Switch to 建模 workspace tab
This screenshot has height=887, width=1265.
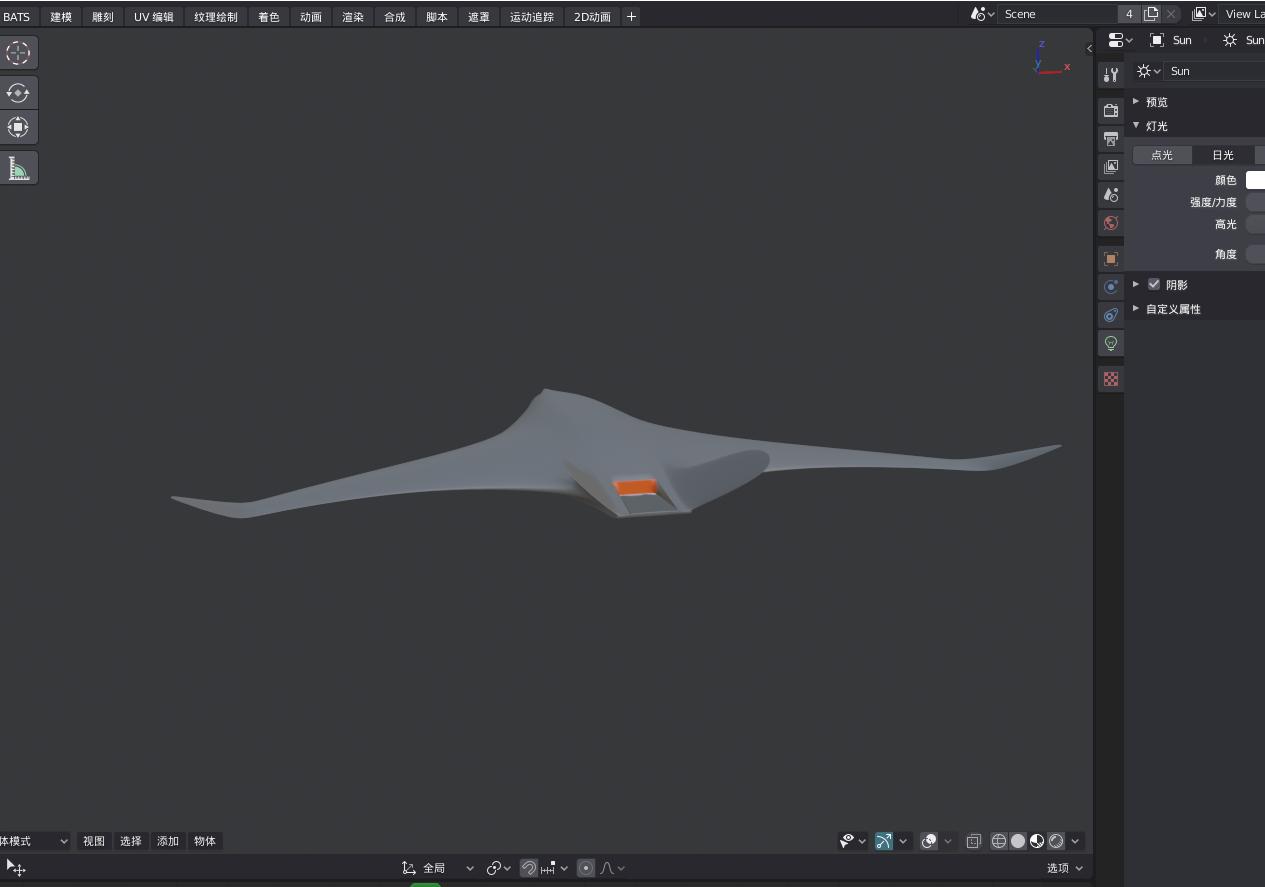point(61,17)
